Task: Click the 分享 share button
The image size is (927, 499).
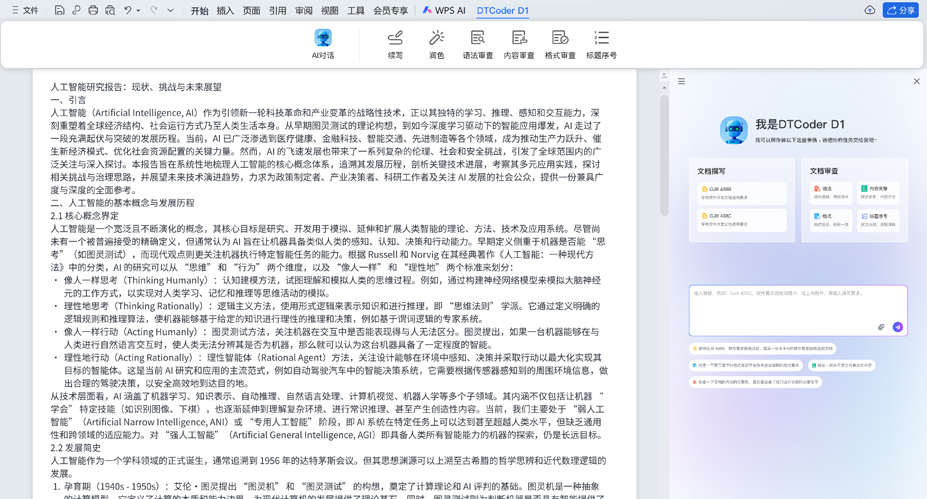Action: tap(900, 10)
